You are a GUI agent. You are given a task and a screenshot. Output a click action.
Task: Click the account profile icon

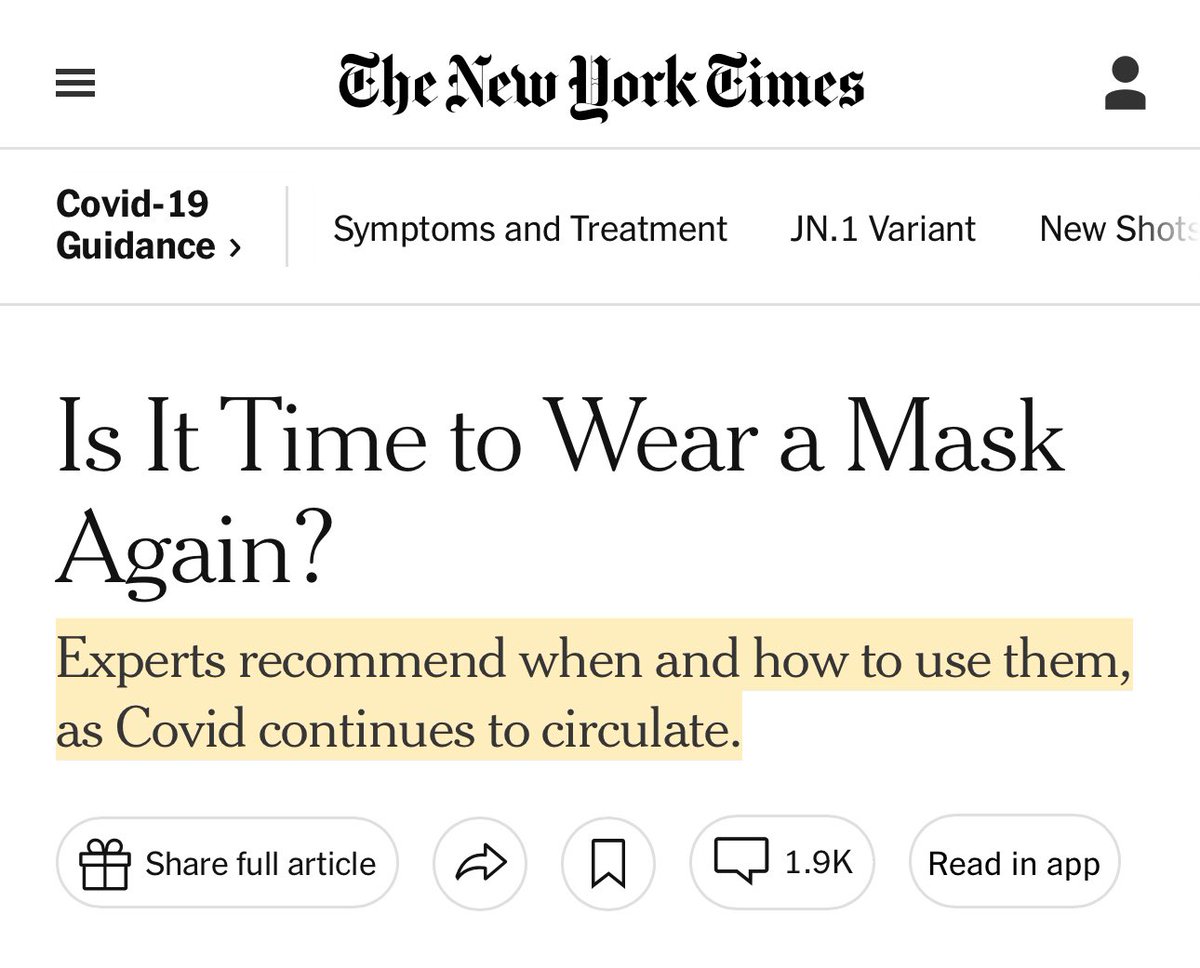tap(1125, 84)
